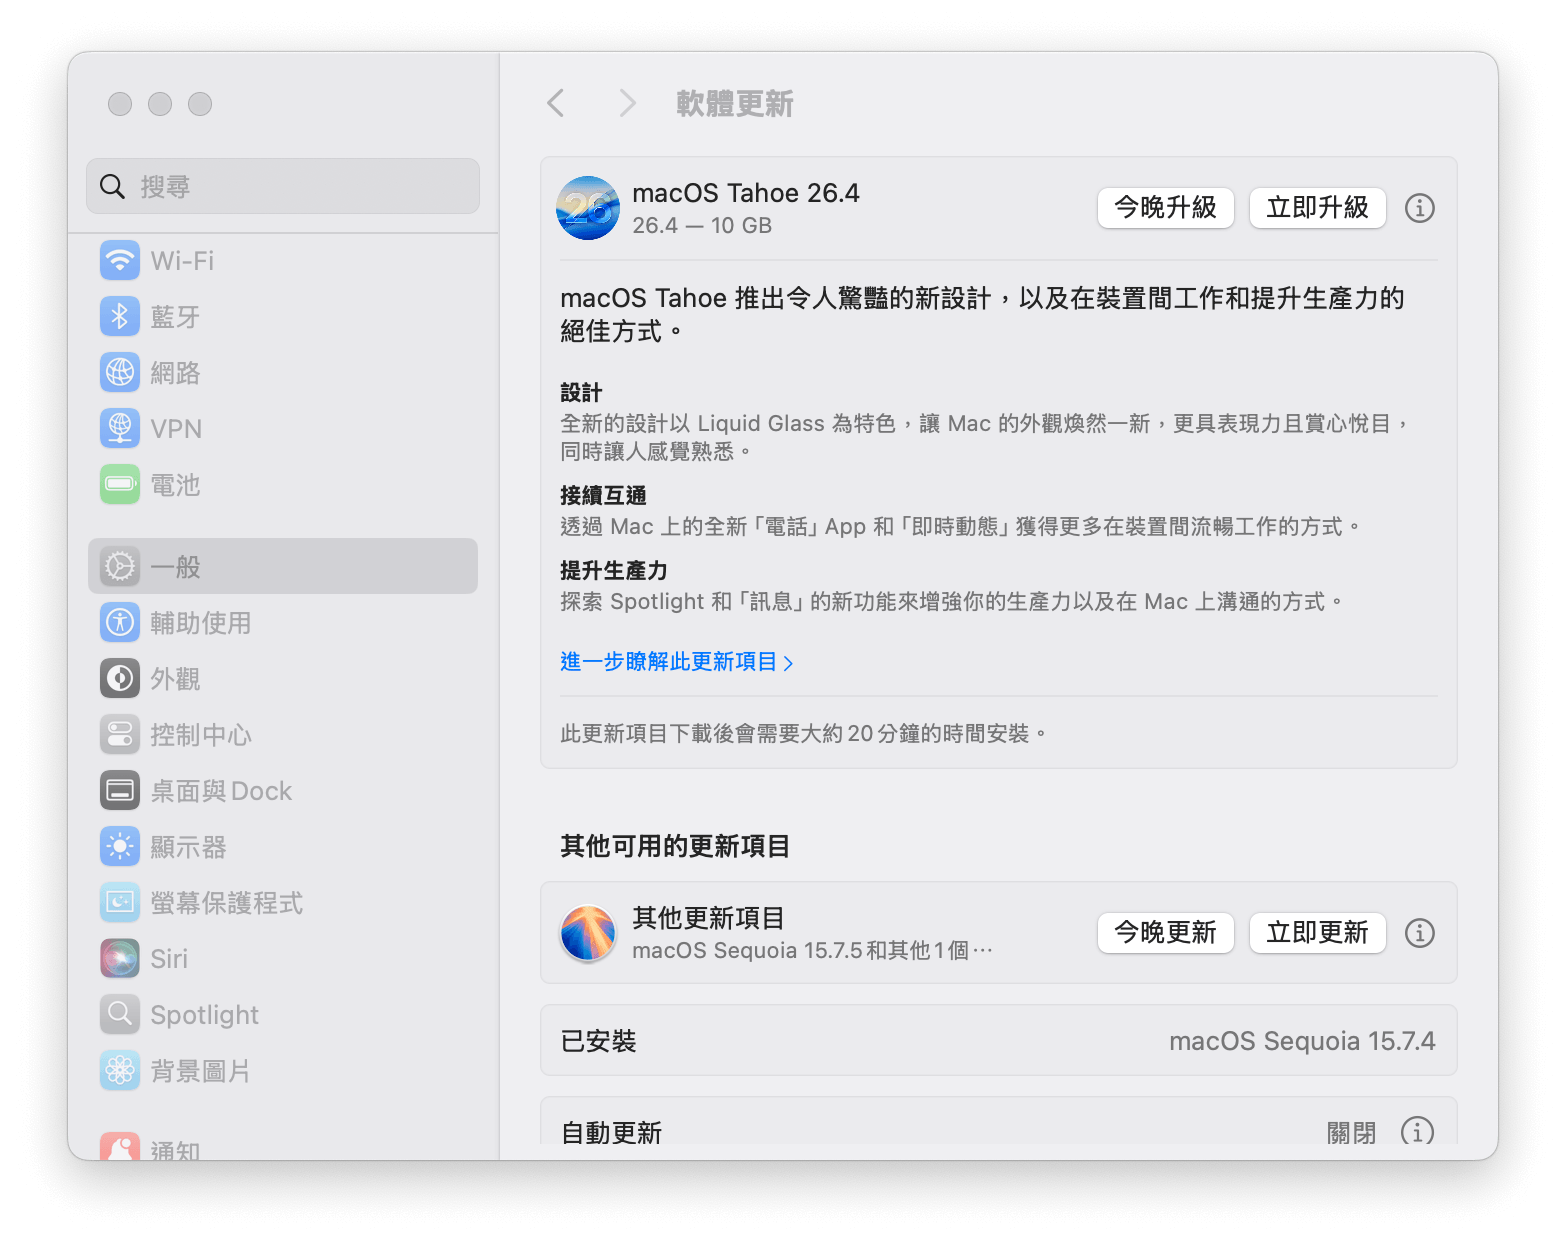This screenshot has height=1244, width=1566.
Task: Show info for 其他更新項目
Action: (x=1420, y=933)
